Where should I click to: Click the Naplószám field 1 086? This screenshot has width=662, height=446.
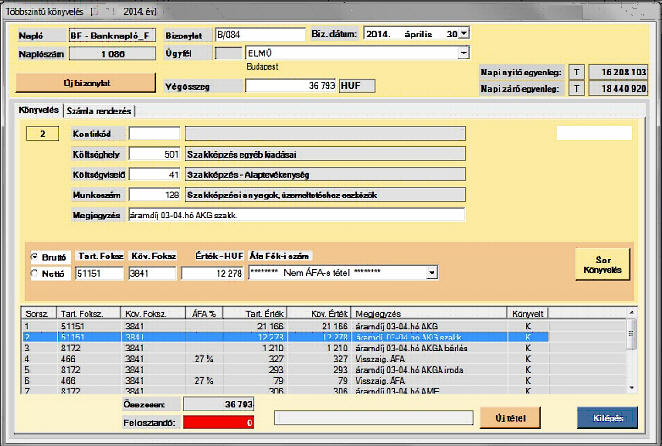click(x=112, y=54)
